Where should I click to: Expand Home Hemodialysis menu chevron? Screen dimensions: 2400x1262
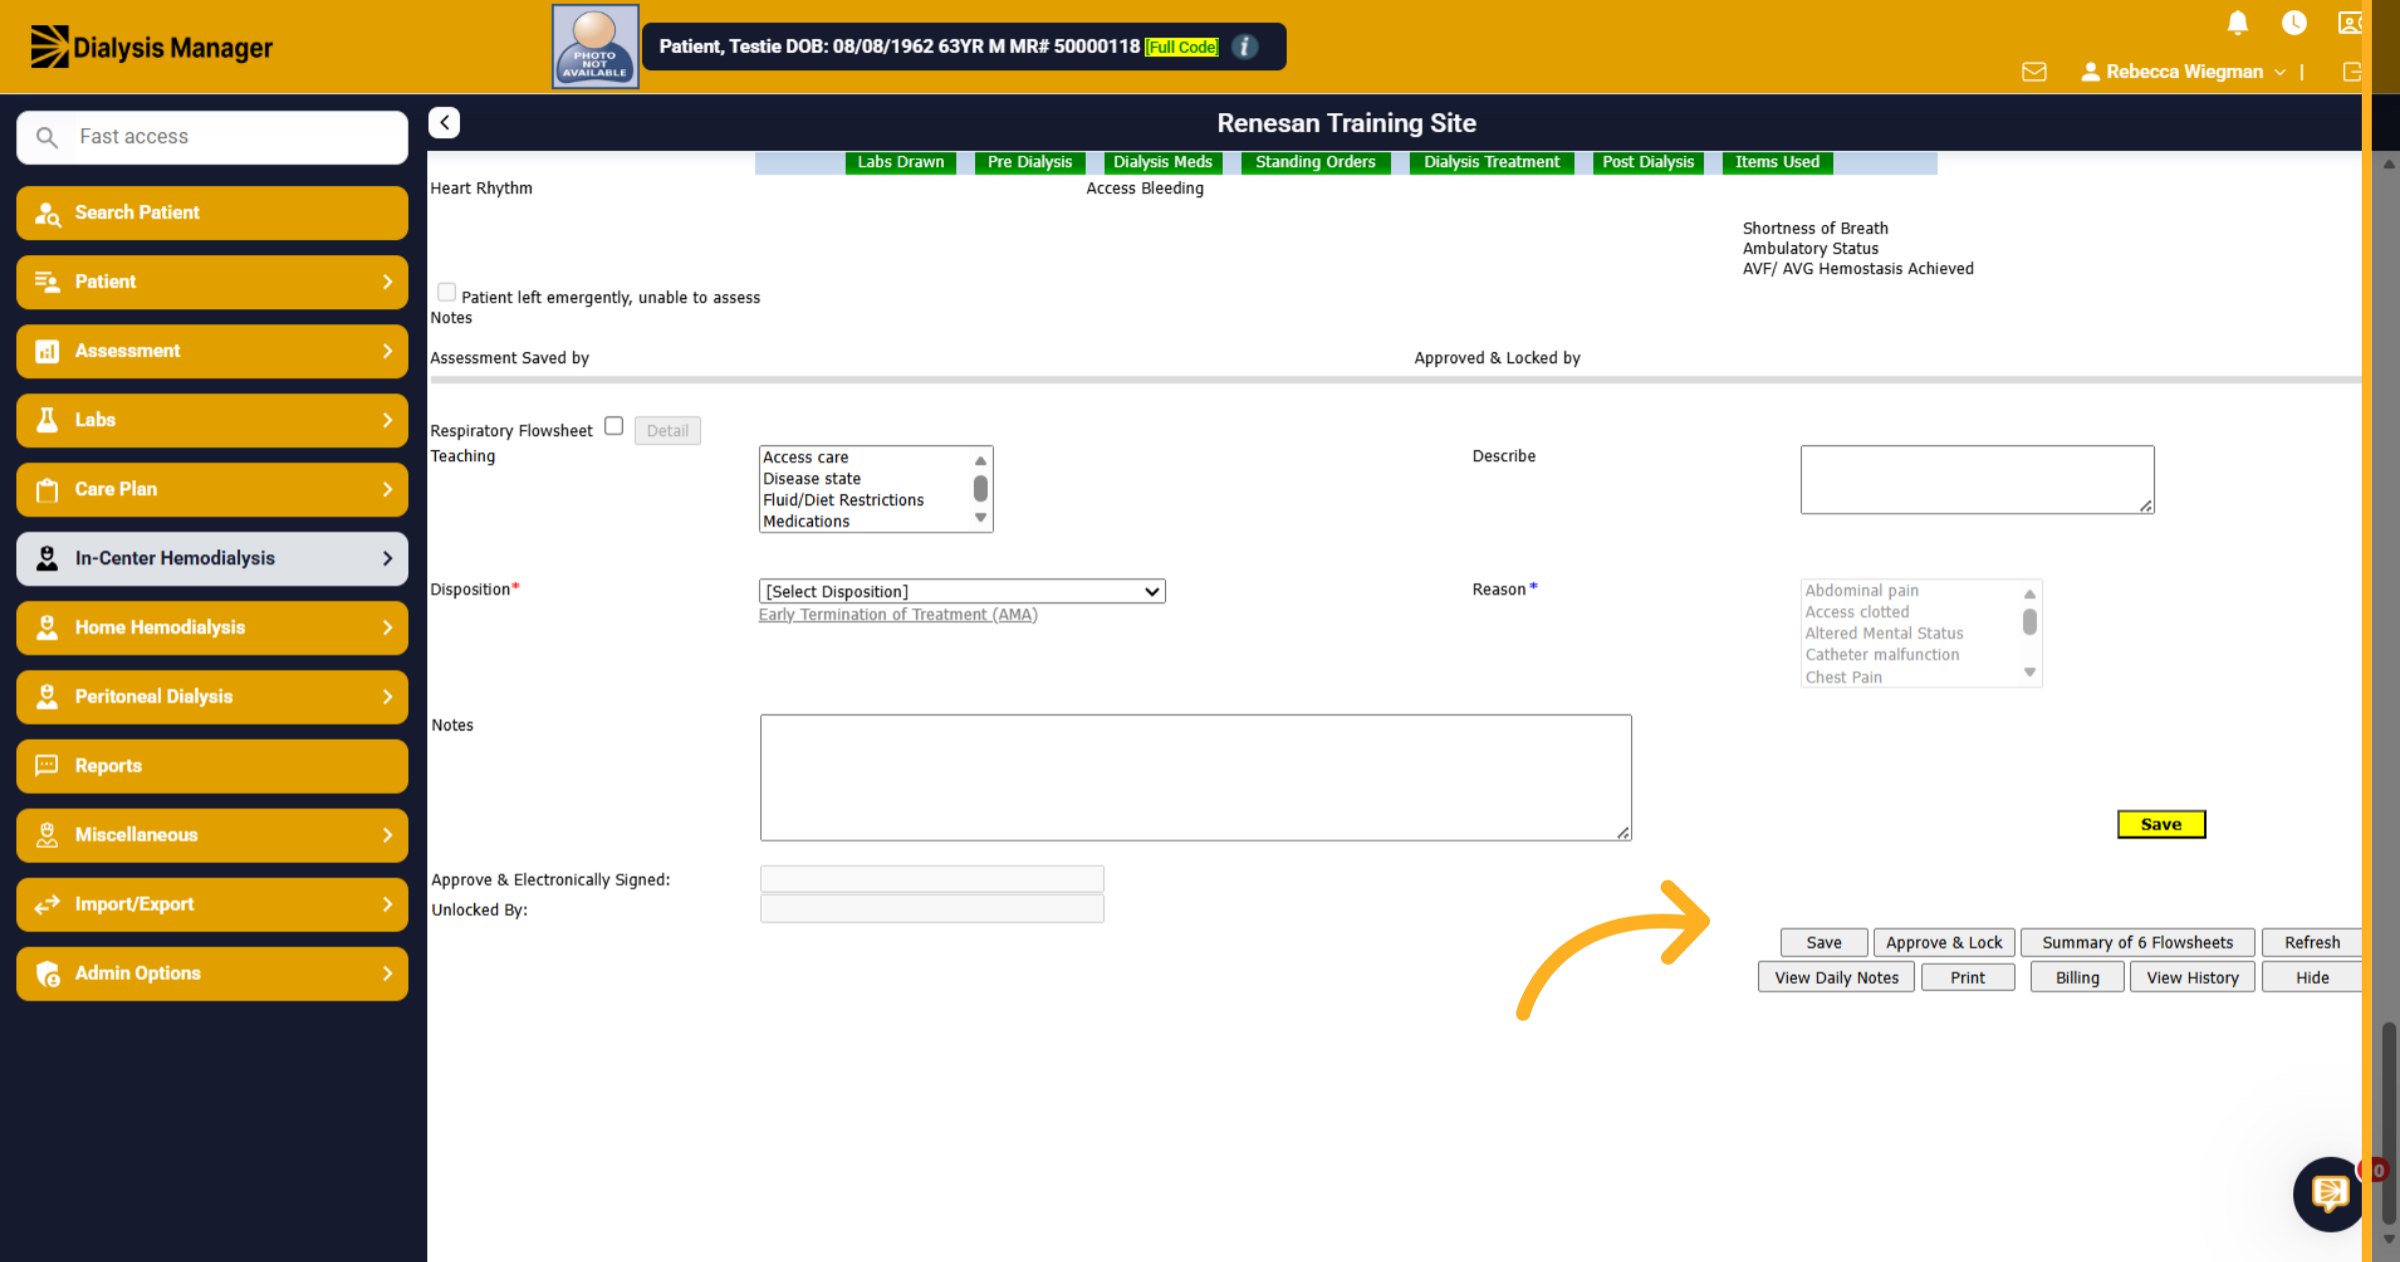tap(388, 628)
